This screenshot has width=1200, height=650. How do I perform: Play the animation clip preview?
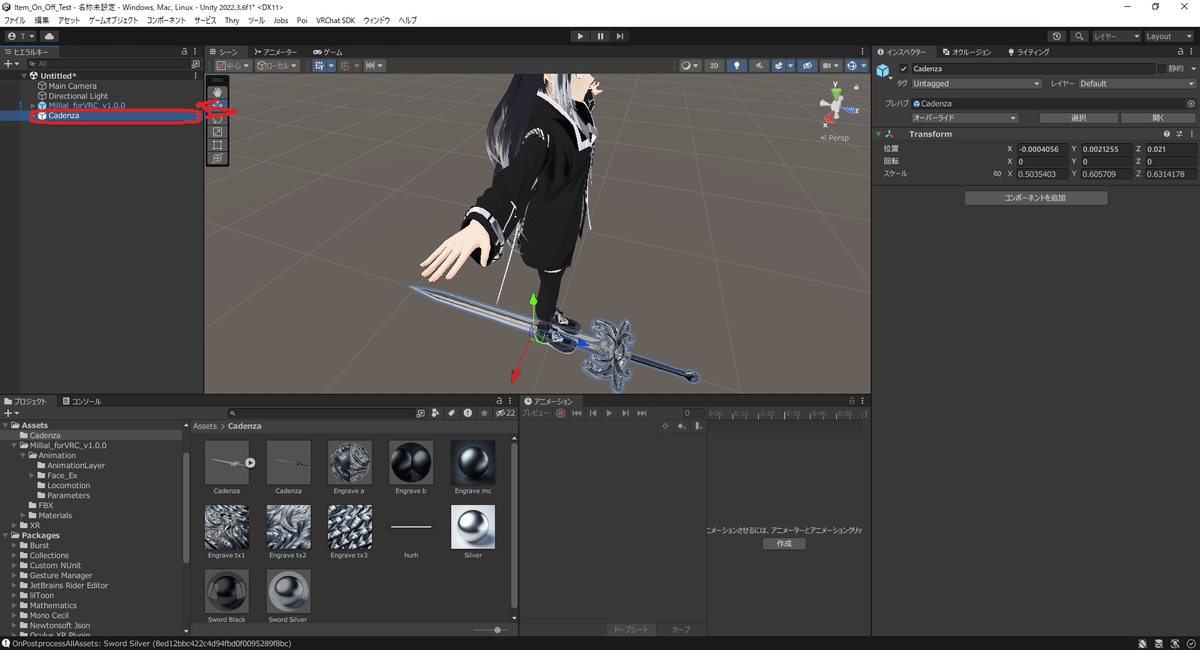tap(609, 413)
